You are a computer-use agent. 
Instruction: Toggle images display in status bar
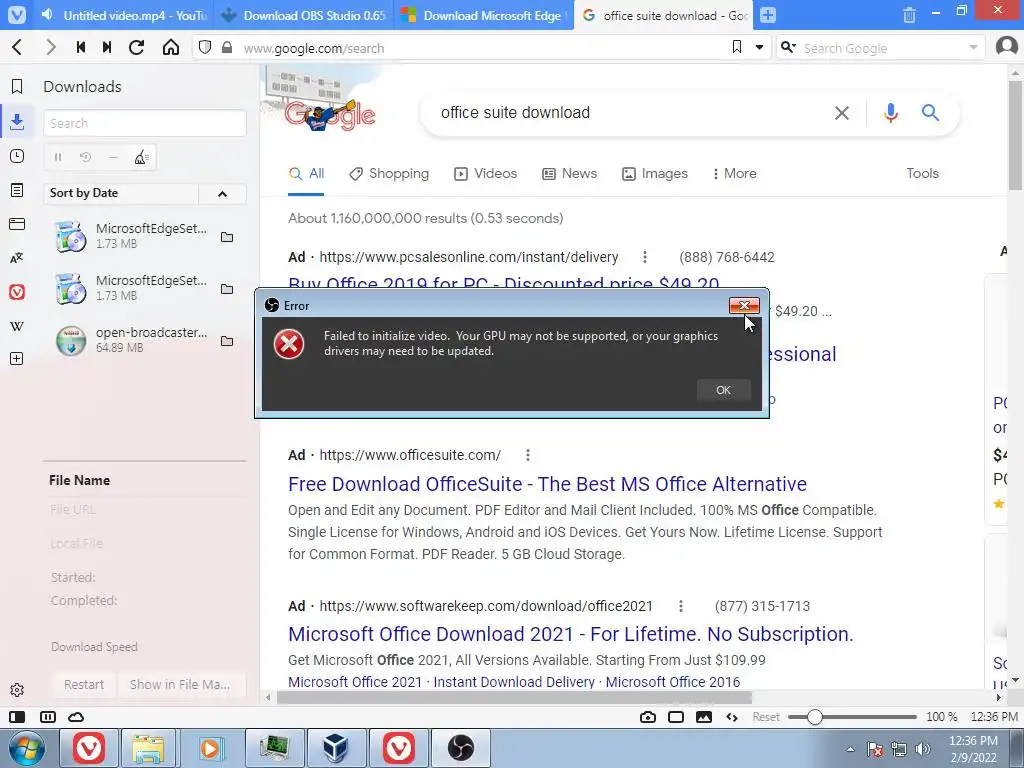coord(704,717)
